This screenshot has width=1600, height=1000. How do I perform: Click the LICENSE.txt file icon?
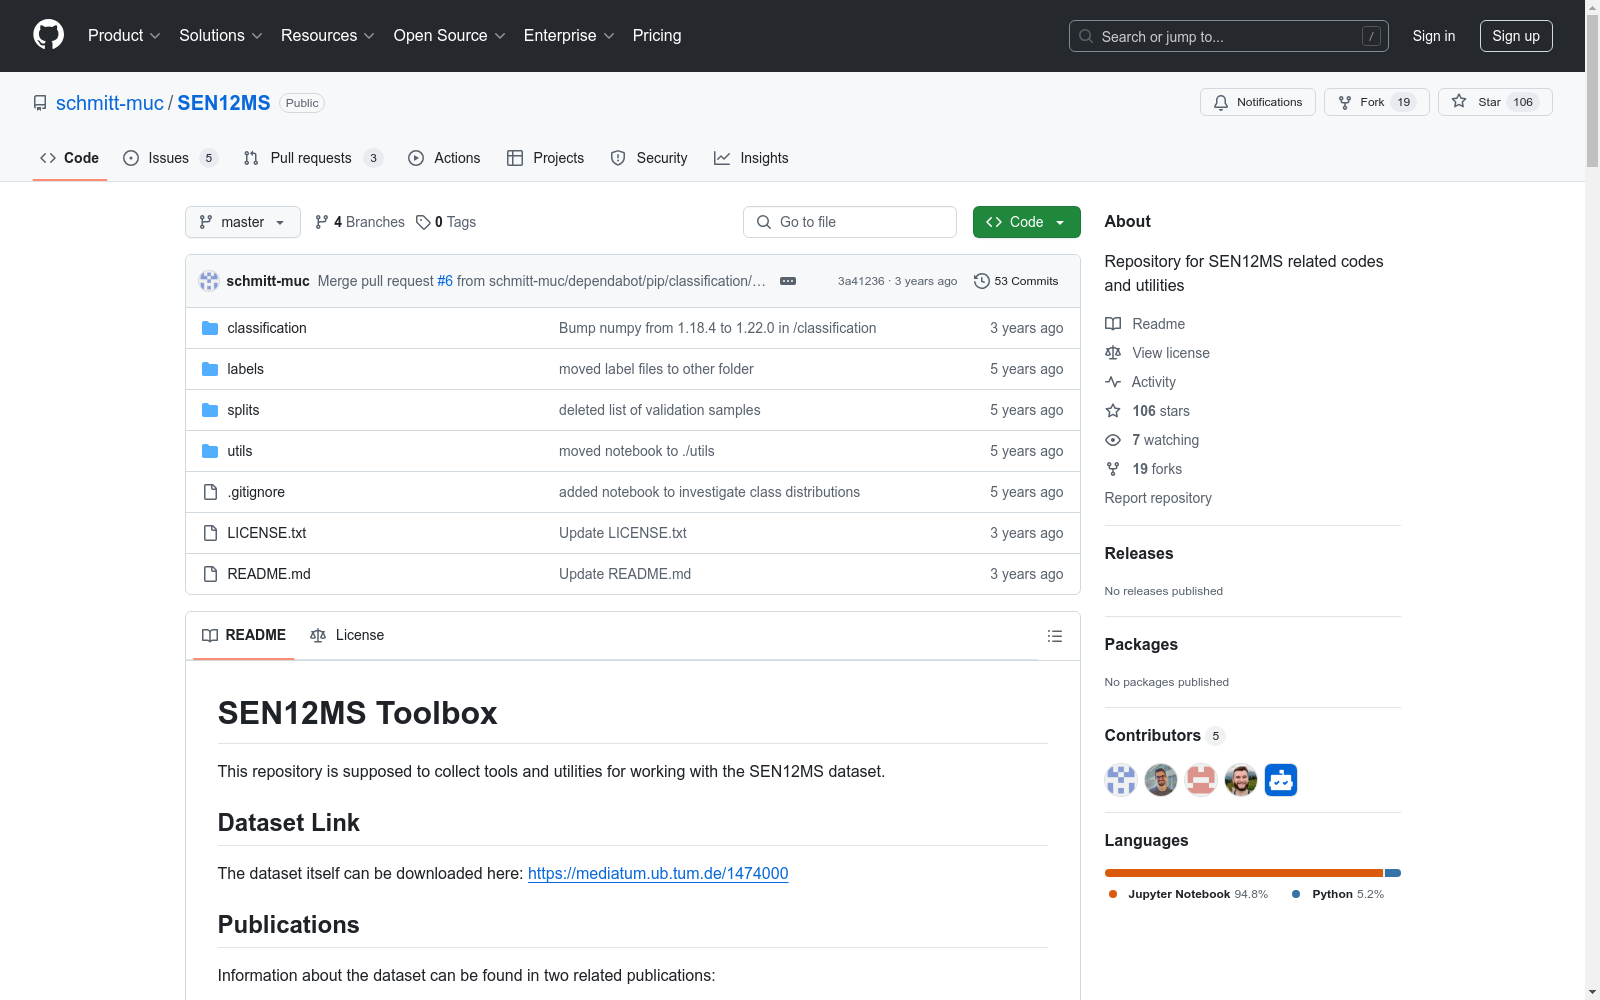(210, 533)
